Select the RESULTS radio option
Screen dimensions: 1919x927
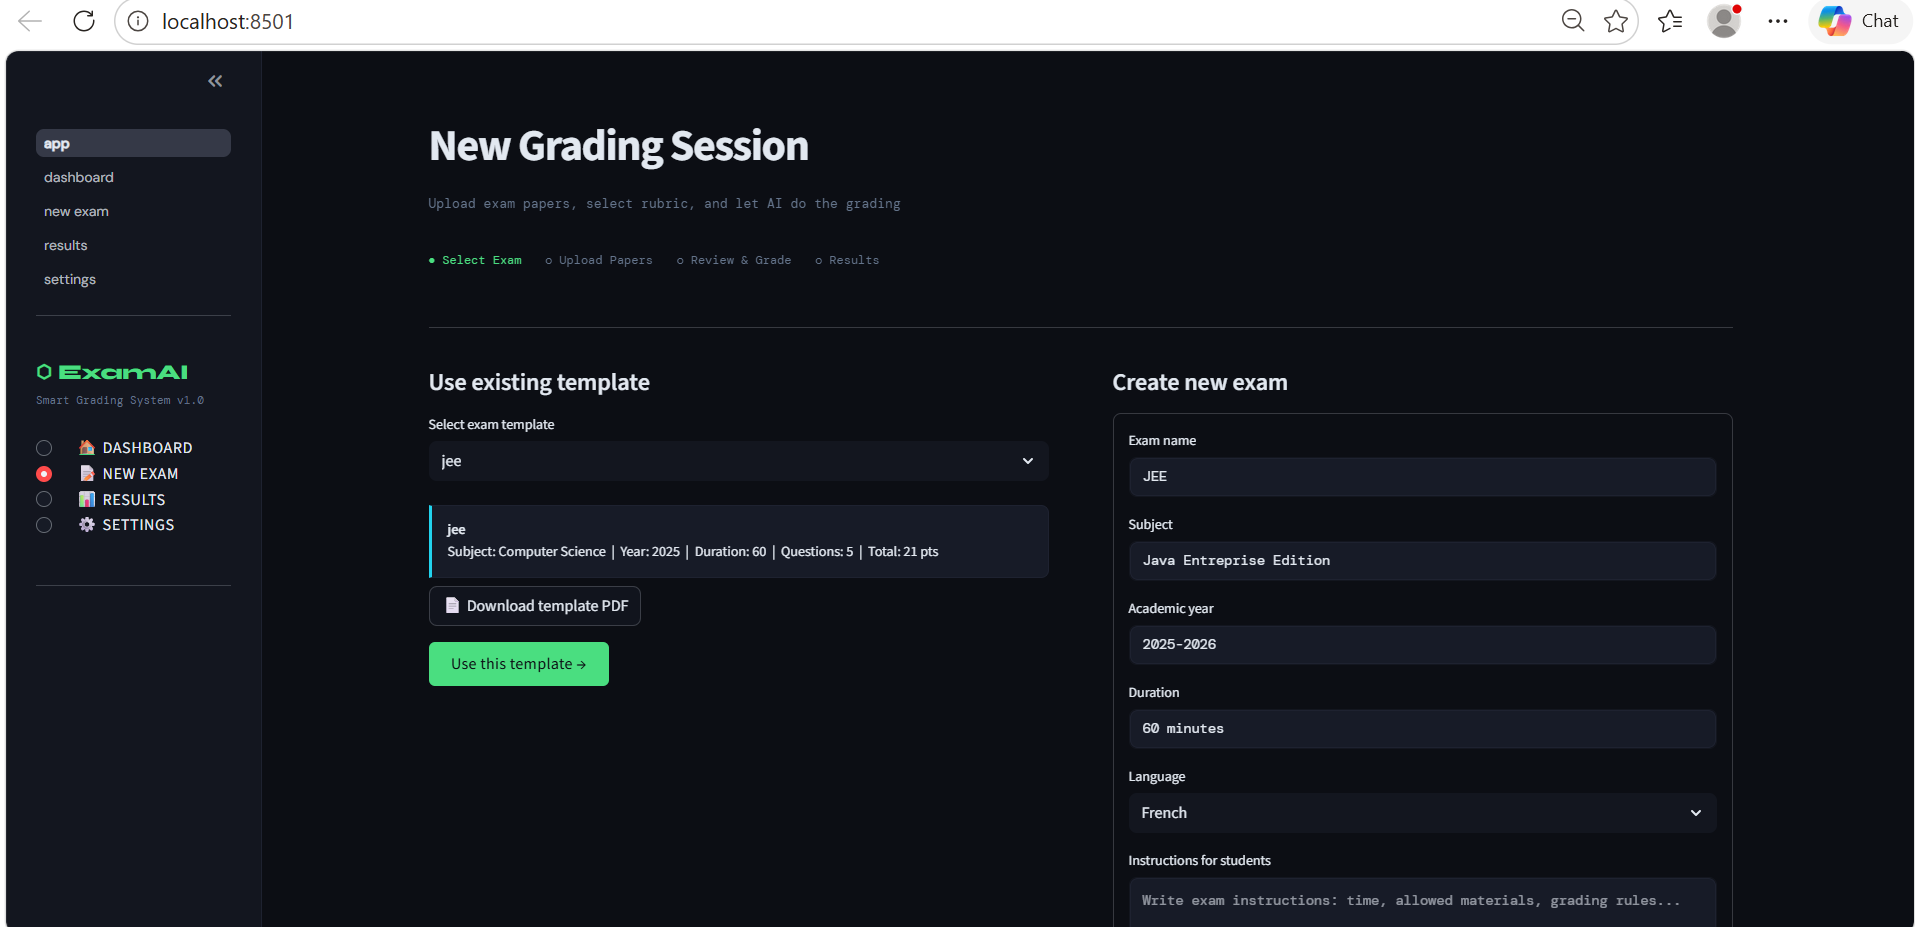44,499
